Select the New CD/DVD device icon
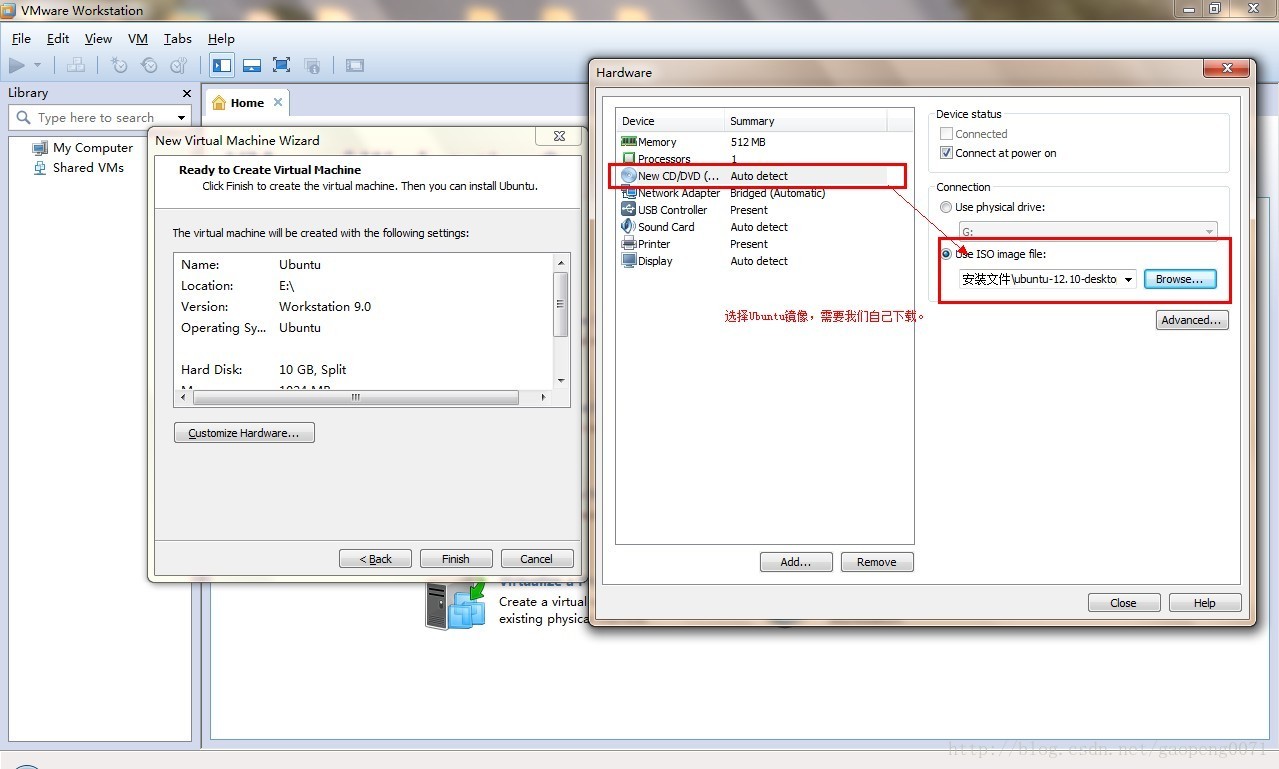 pos(628,176)
